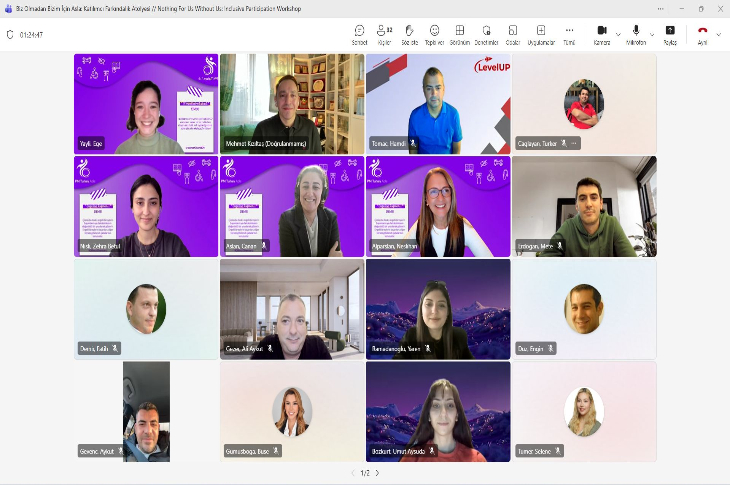The image size is (730, 485).
Task: Change layout with Görünüm button
Action: [460, 34]
